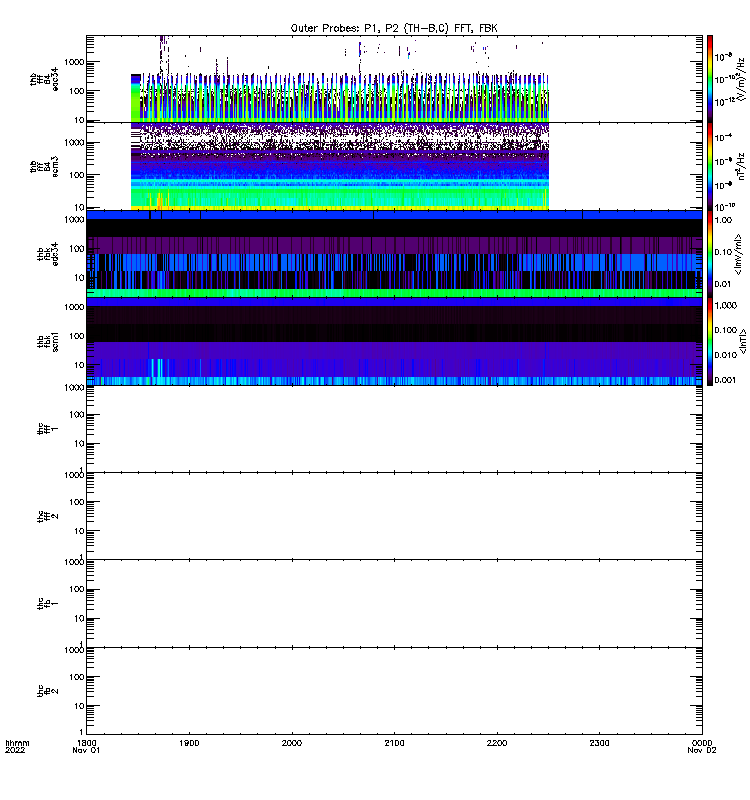Click the "thc fb 2" axis label
The image size is (750, 800).
click(48, 691)
